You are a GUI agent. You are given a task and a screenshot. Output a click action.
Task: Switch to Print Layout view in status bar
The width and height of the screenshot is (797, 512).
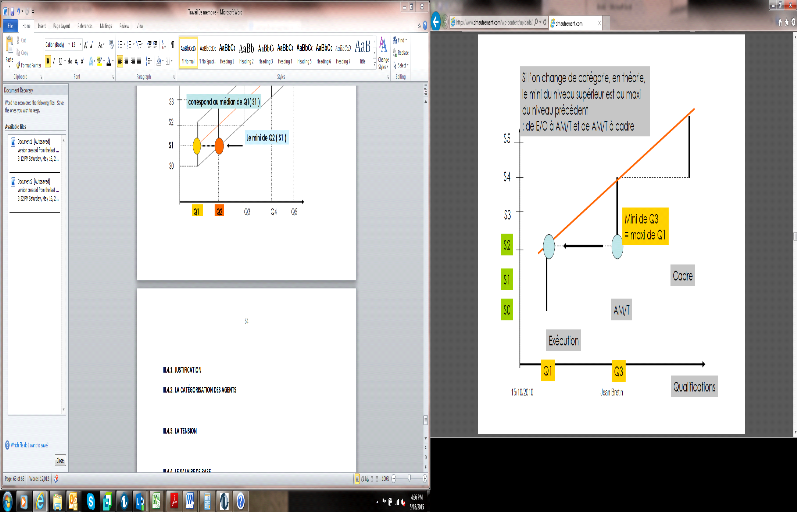tap(357, 478)
